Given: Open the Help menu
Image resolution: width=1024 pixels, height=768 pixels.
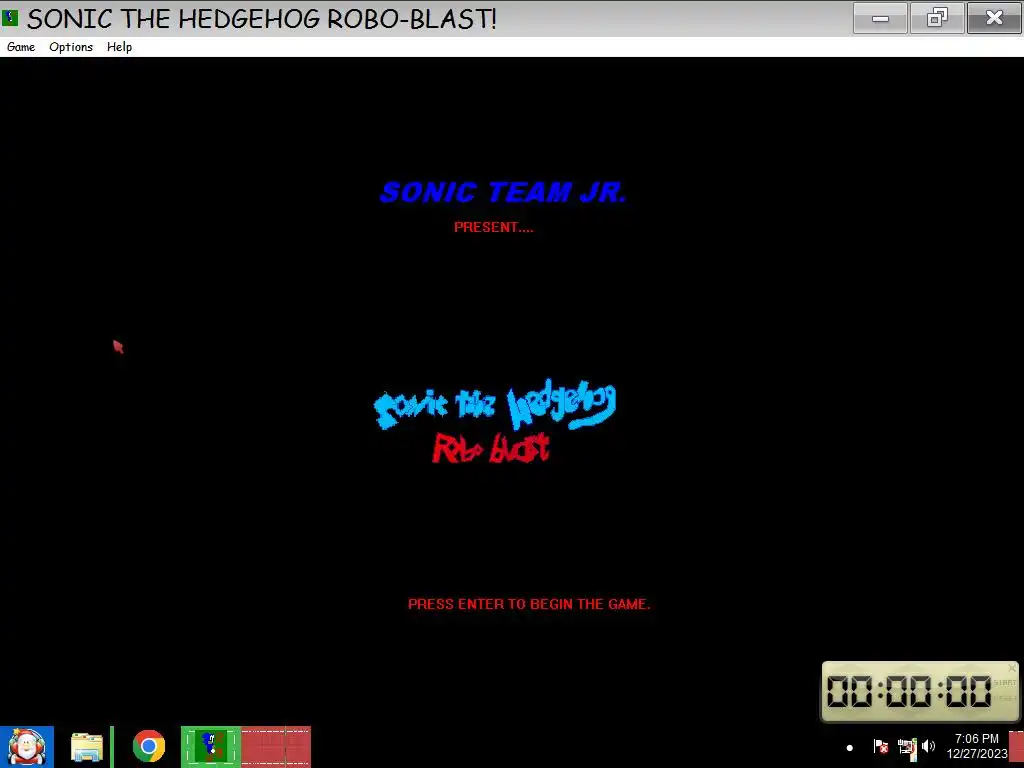Looking at the screenshot, I should point(120,47).
